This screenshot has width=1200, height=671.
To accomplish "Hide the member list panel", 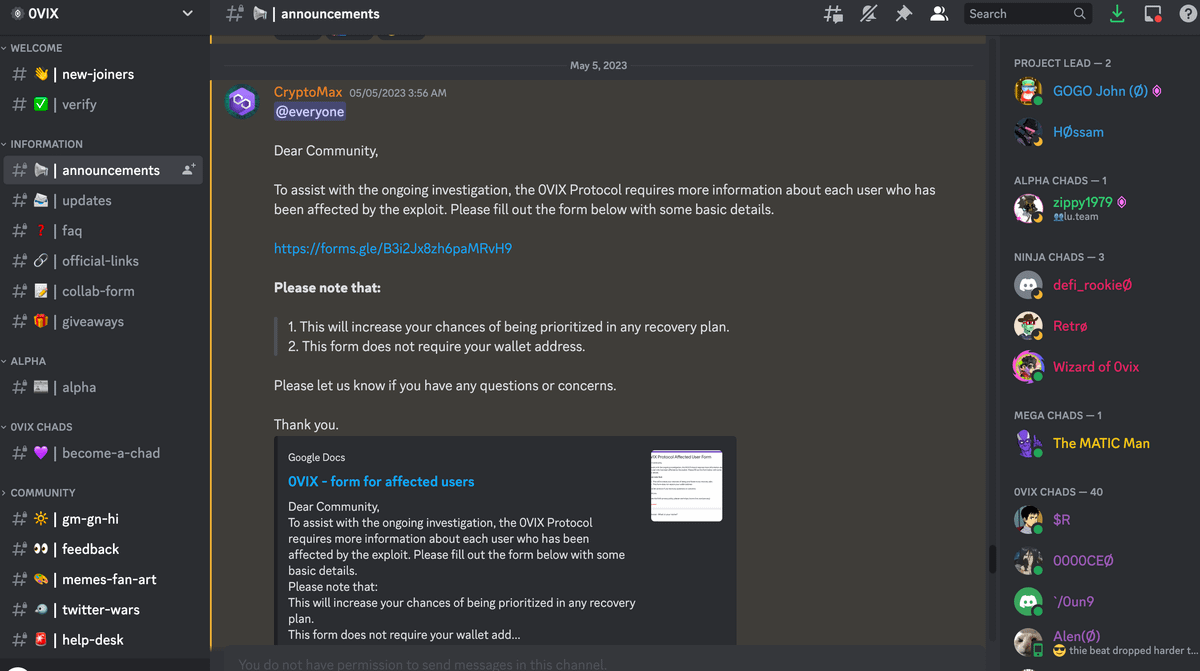I will tap(939, 14).
